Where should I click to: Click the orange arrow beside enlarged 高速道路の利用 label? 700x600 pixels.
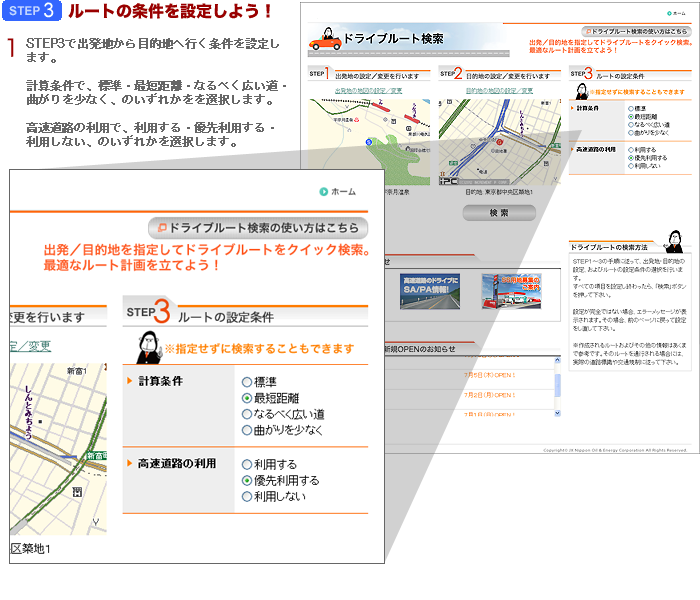click(129, 463)
